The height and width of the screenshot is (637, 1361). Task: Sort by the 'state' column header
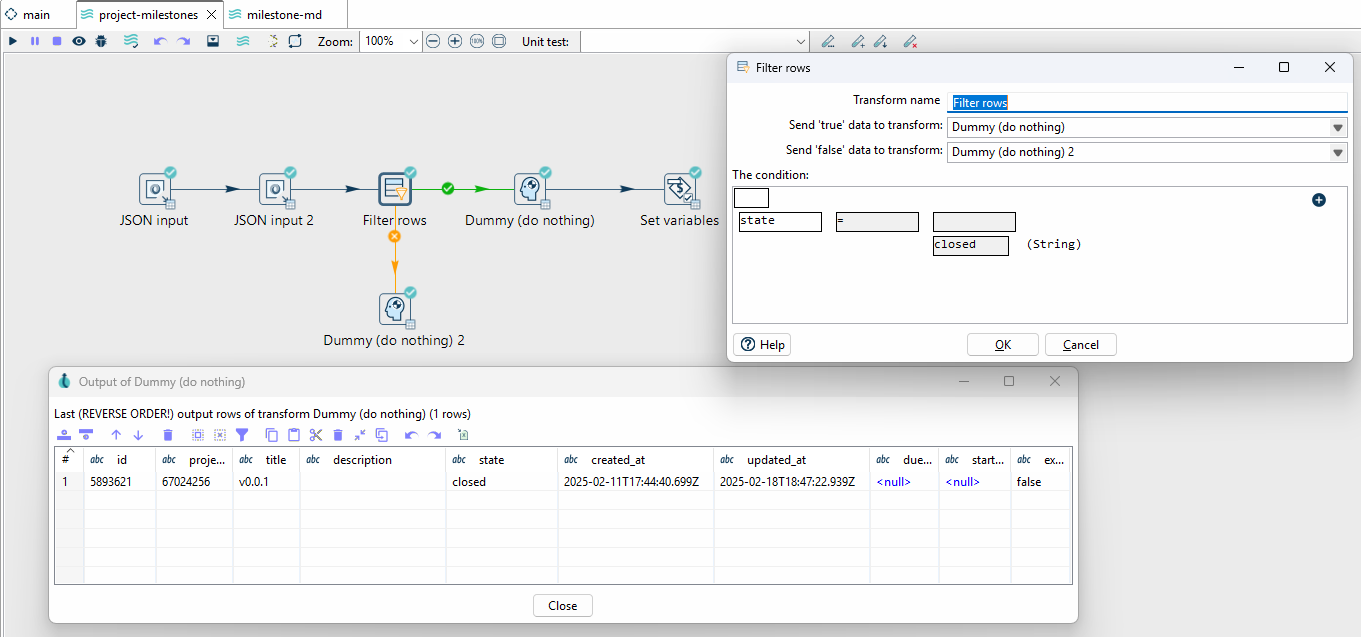[x=502, y=460]
